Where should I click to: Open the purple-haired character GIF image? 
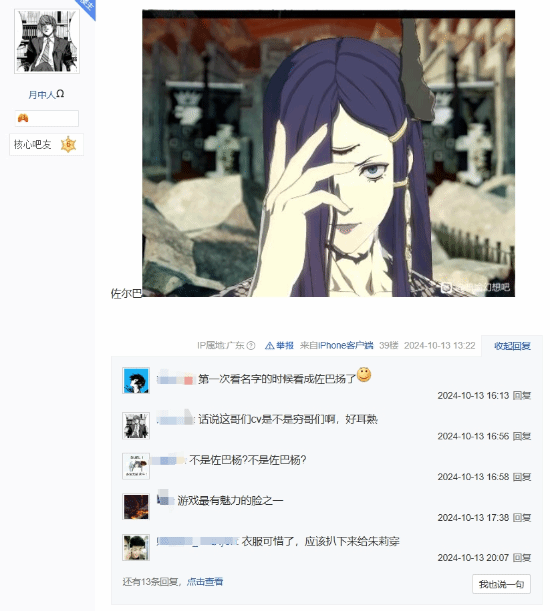click(x=328, y=154)
